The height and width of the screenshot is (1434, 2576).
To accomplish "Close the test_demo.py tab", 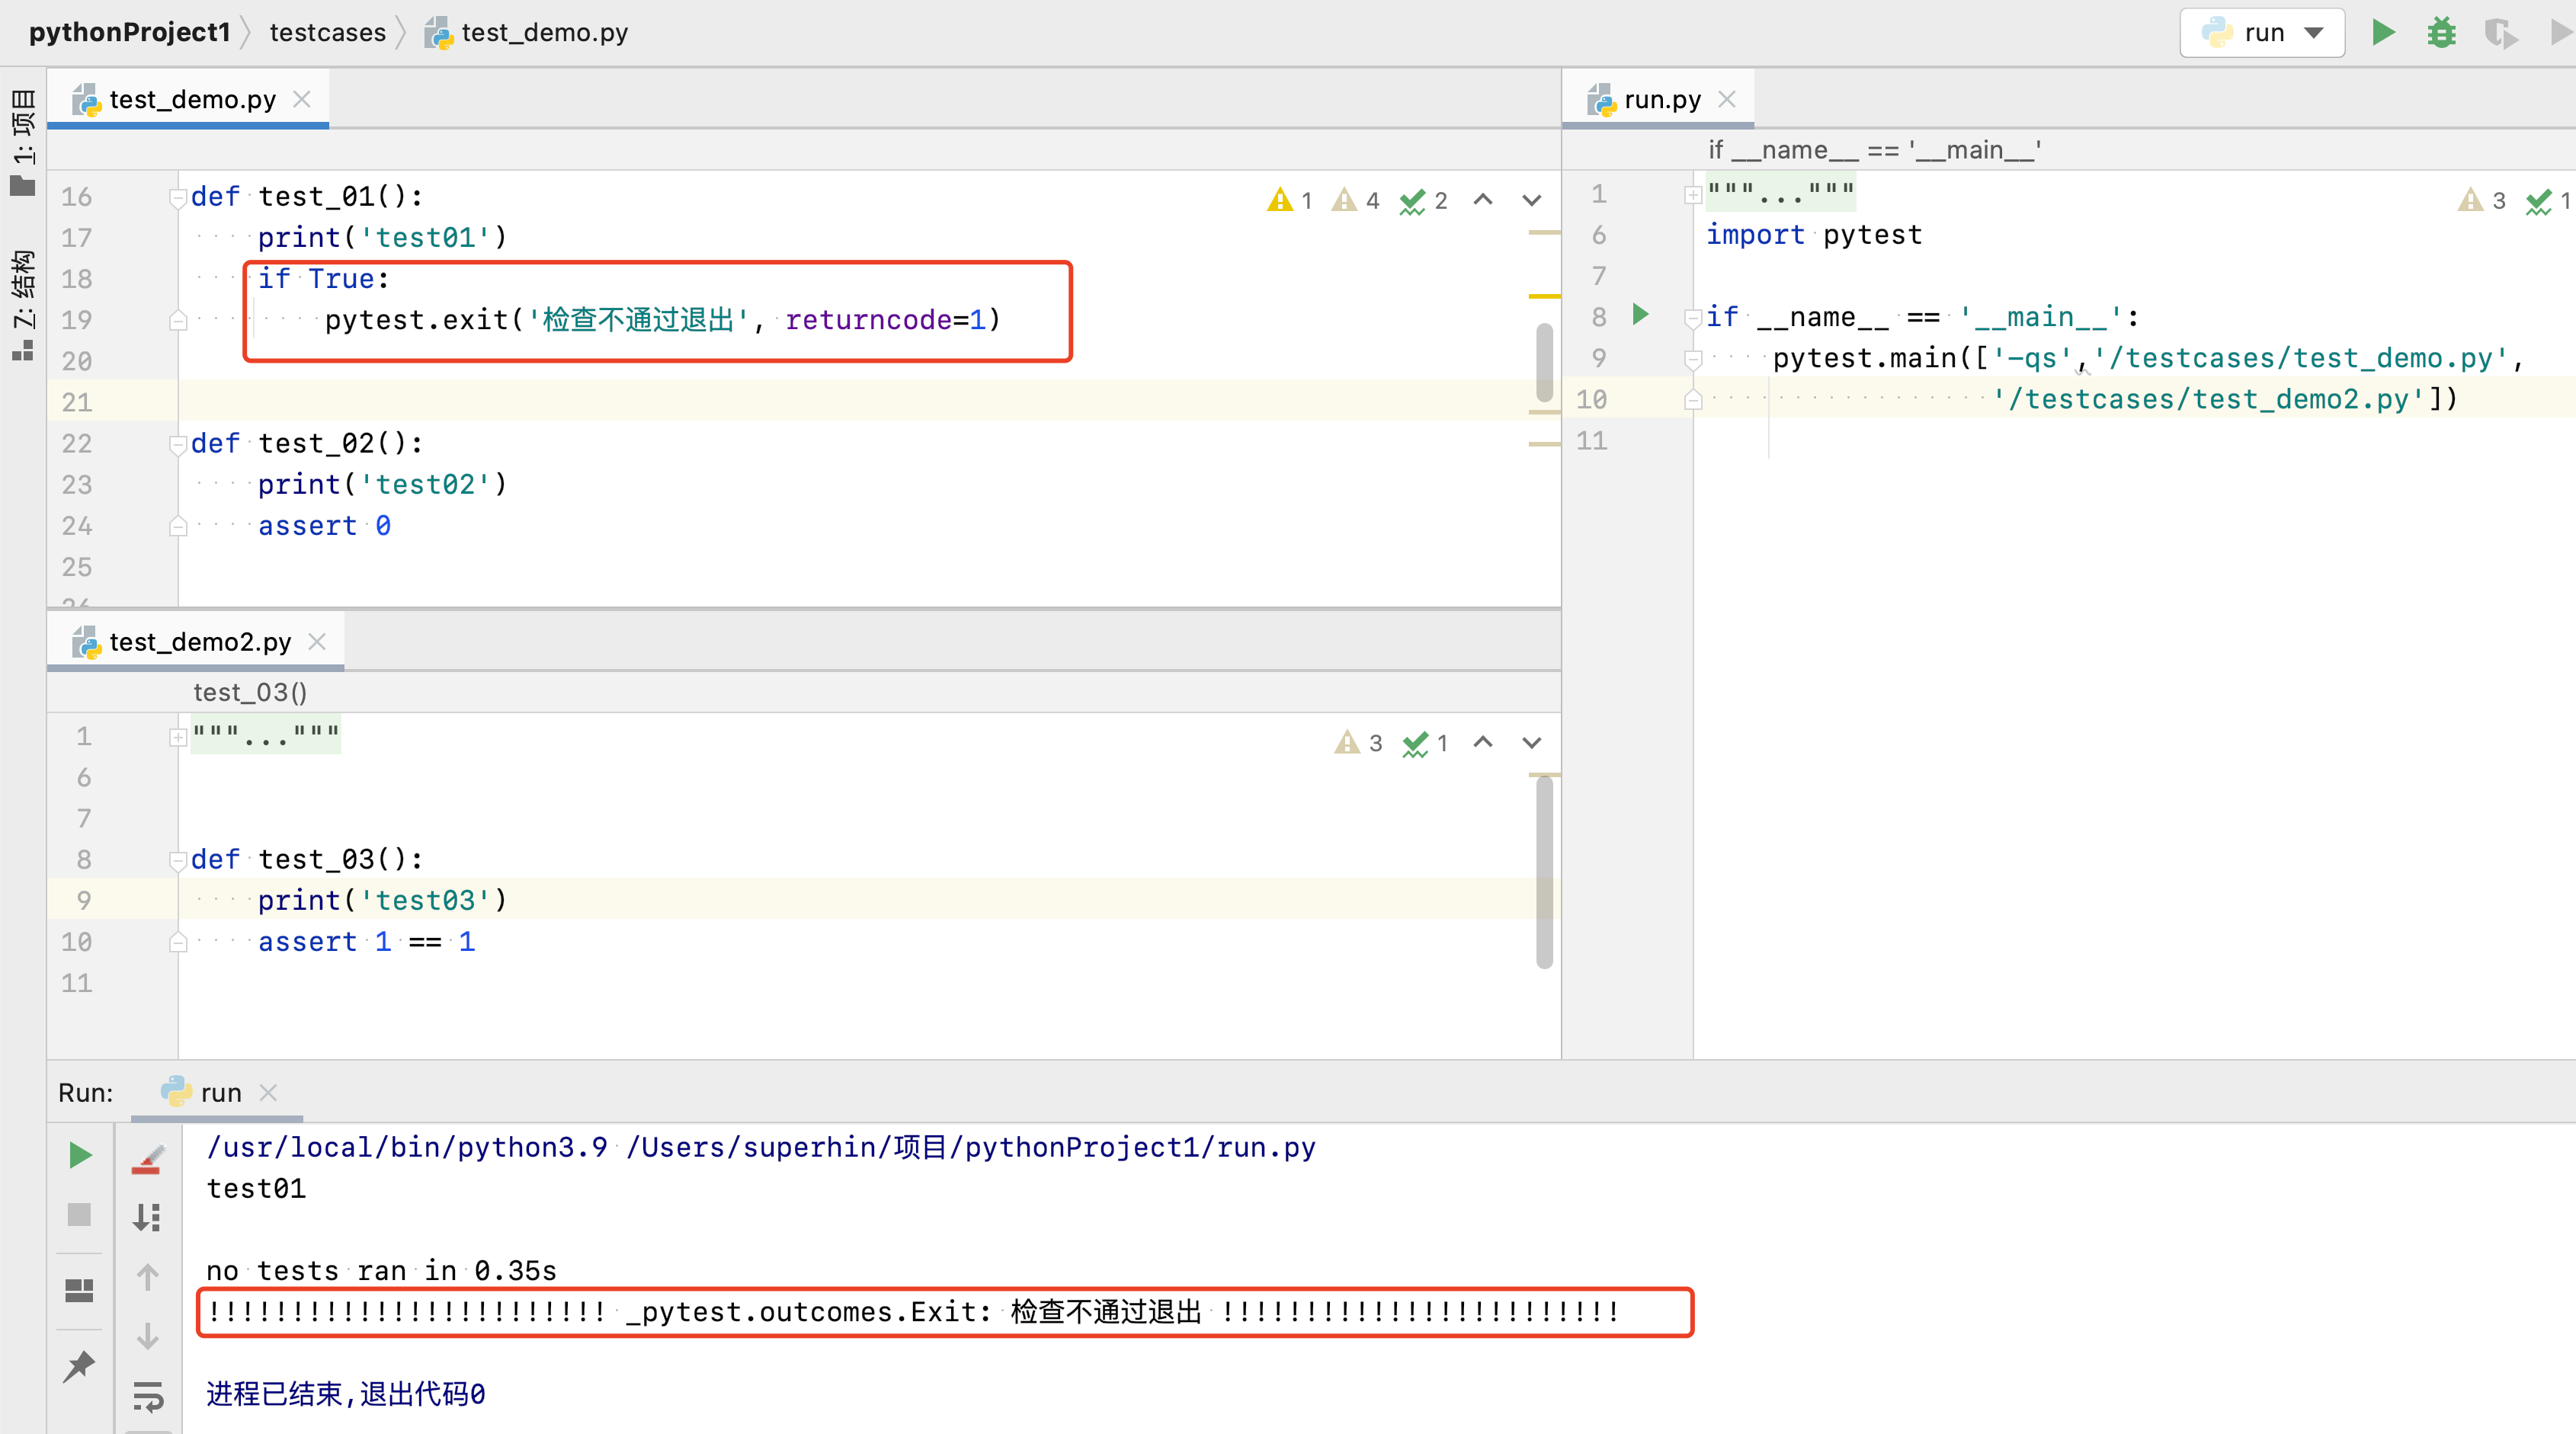I will (302, 99).
